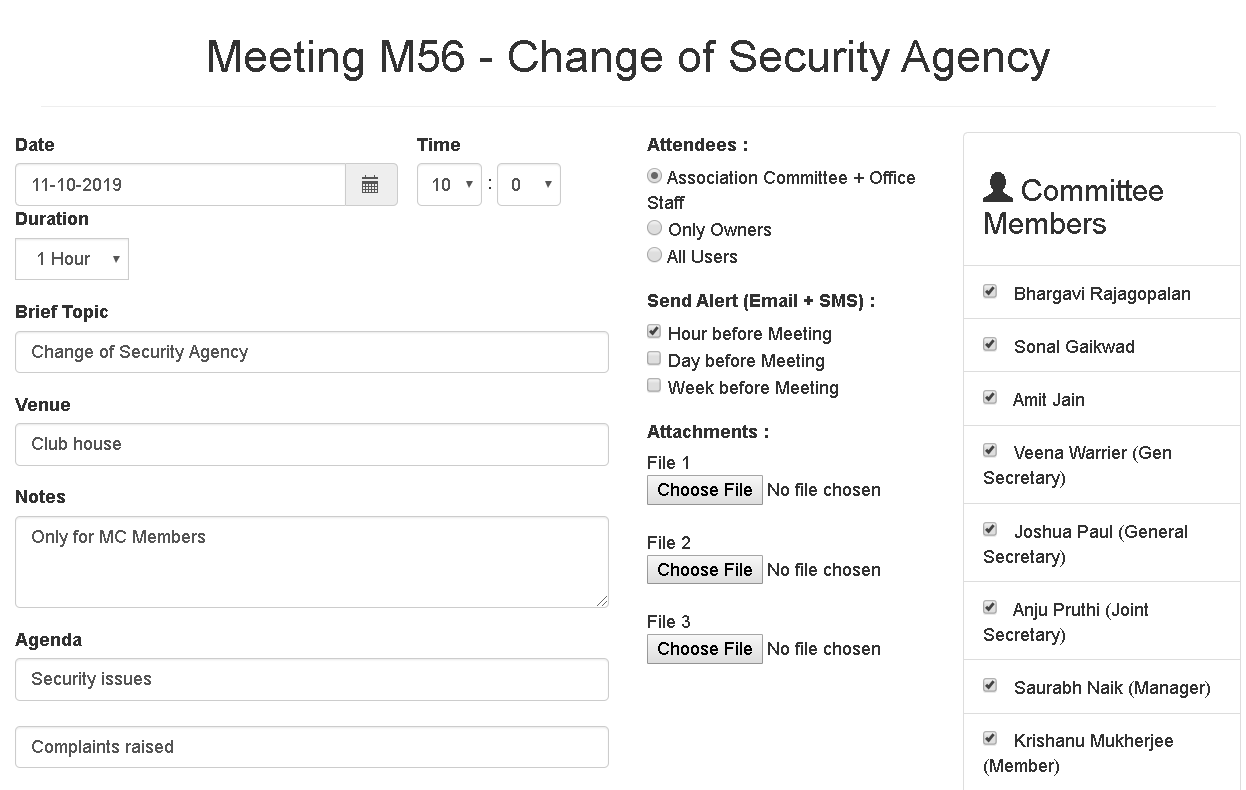This screenshot has width=1246, height=790.
Task: Click inside the Venue text field
Action: click(x=311, y=444)
